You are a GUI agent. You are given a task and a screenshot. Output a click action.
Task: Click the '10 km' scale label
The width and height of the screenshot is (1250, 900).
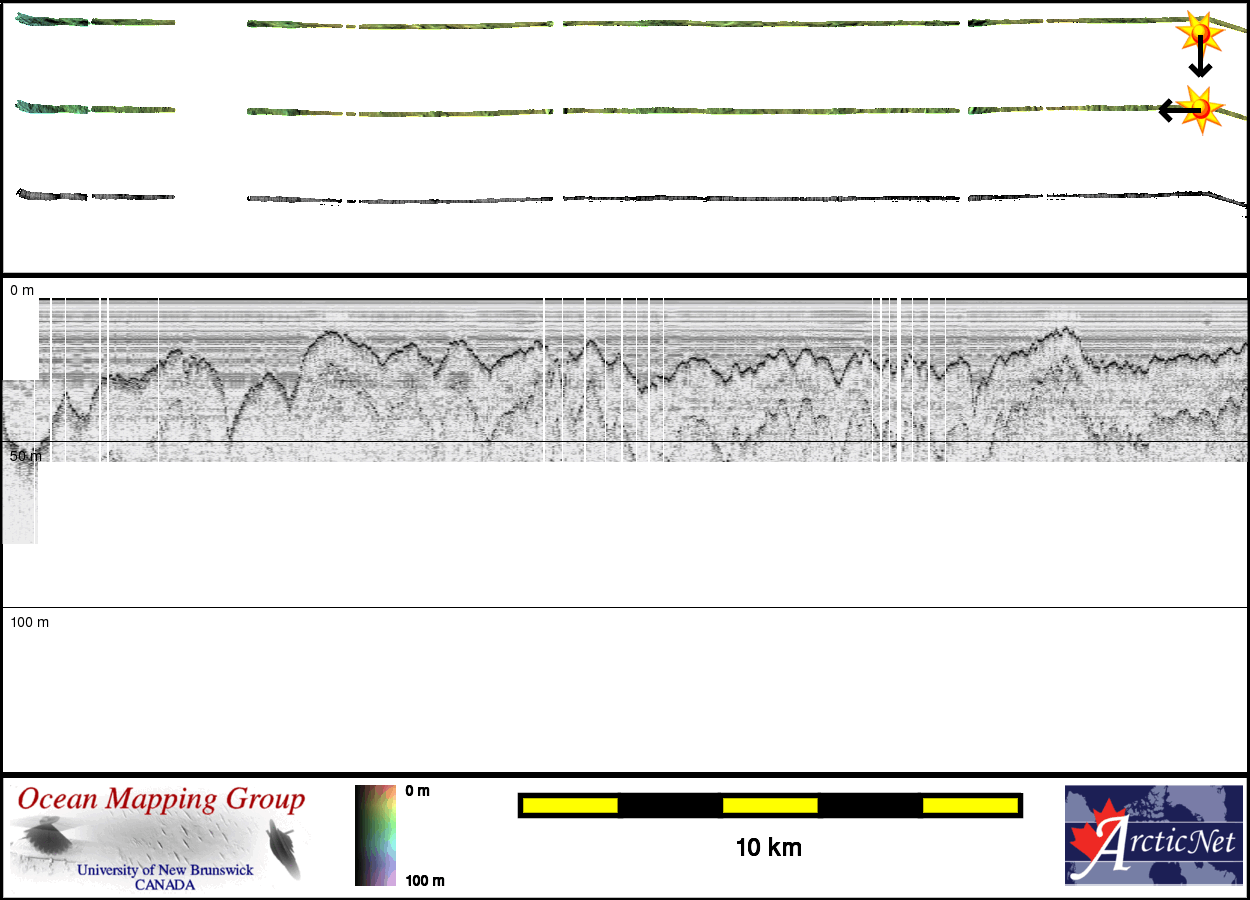[x=768, y=848]
